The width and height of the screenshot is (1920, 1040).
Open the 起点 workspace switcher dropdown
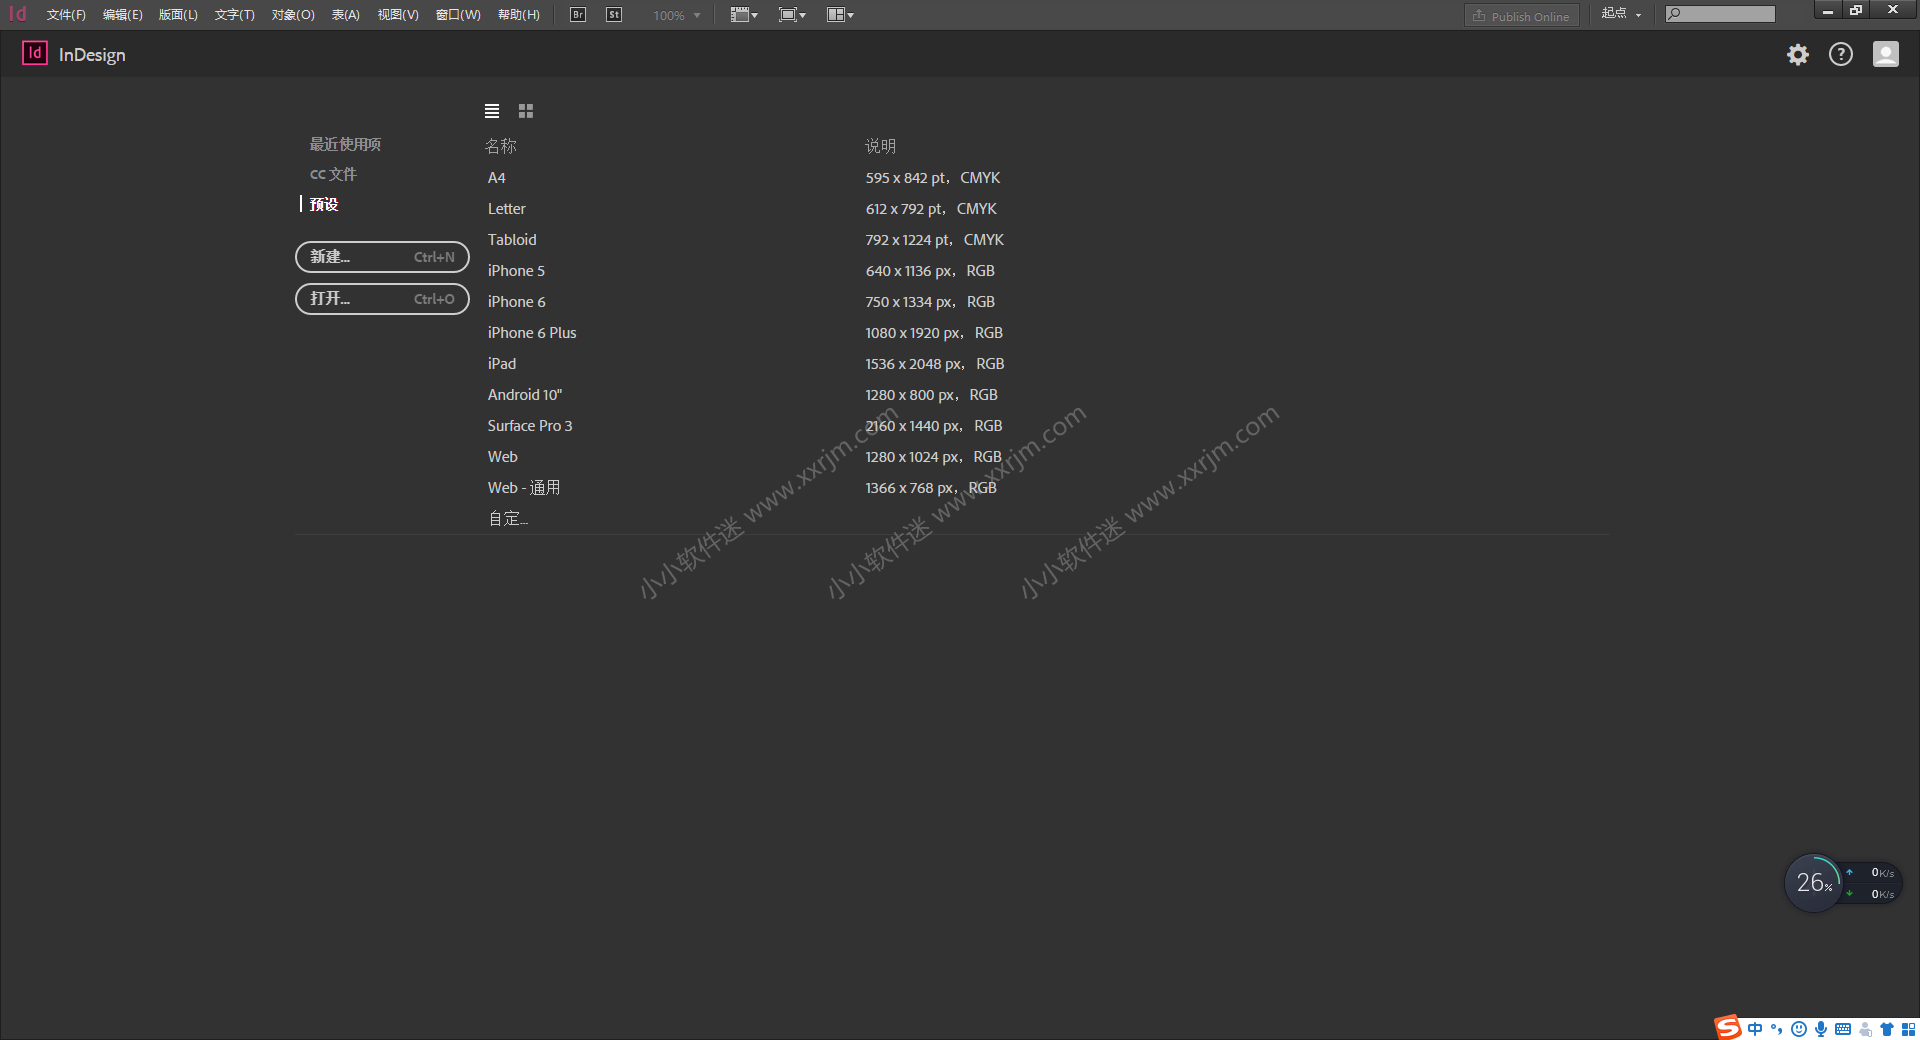tap(1621, 14)
